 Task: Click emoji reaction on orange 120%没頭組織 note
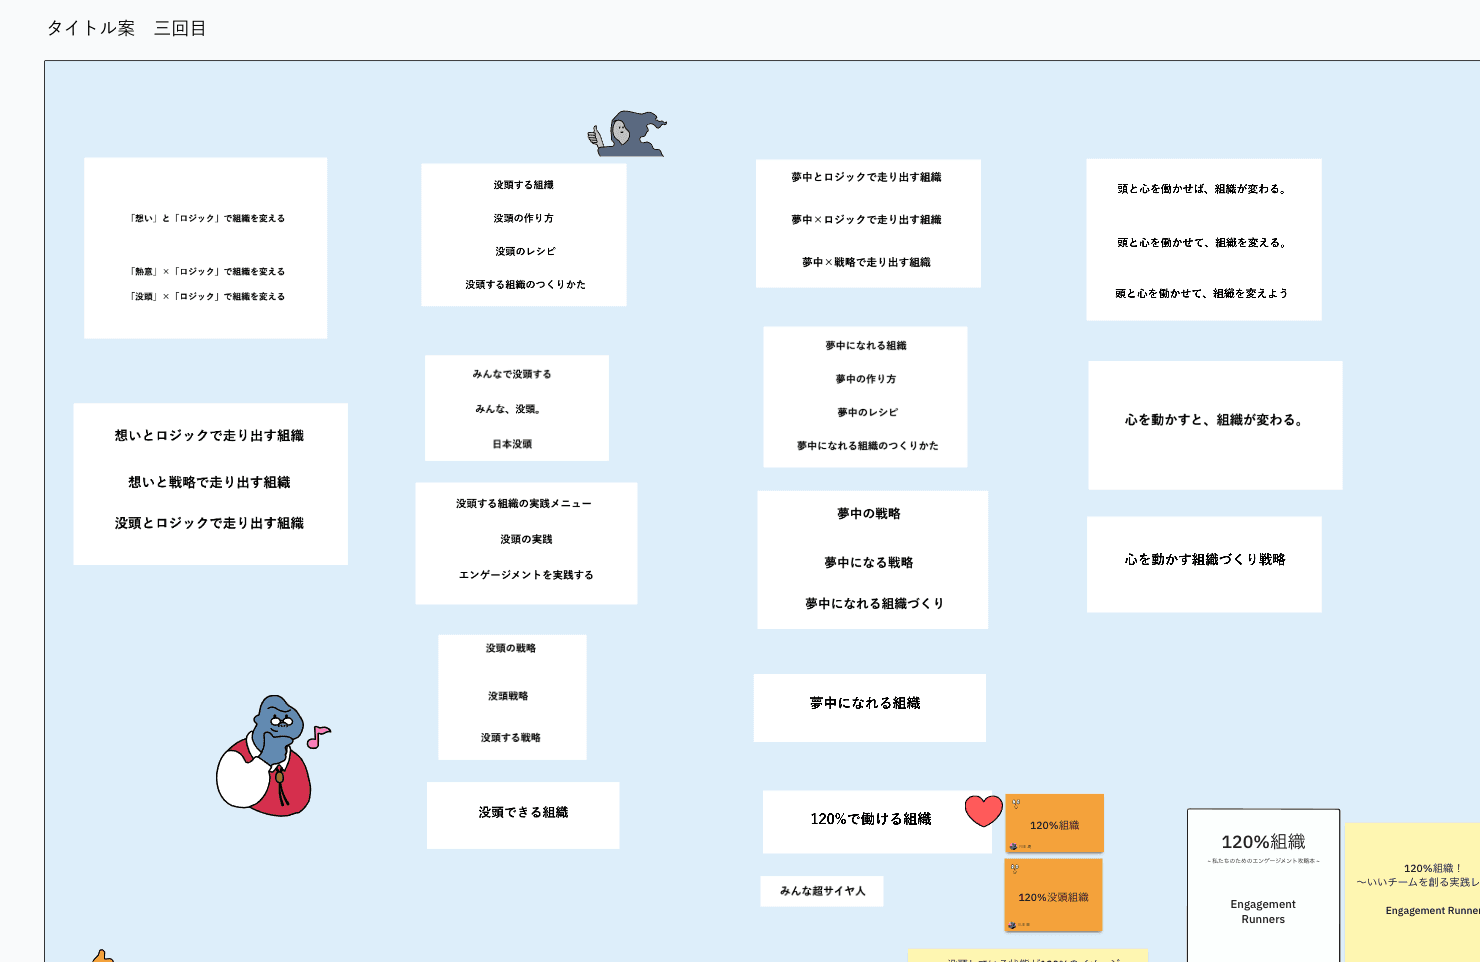(1015, 868)
